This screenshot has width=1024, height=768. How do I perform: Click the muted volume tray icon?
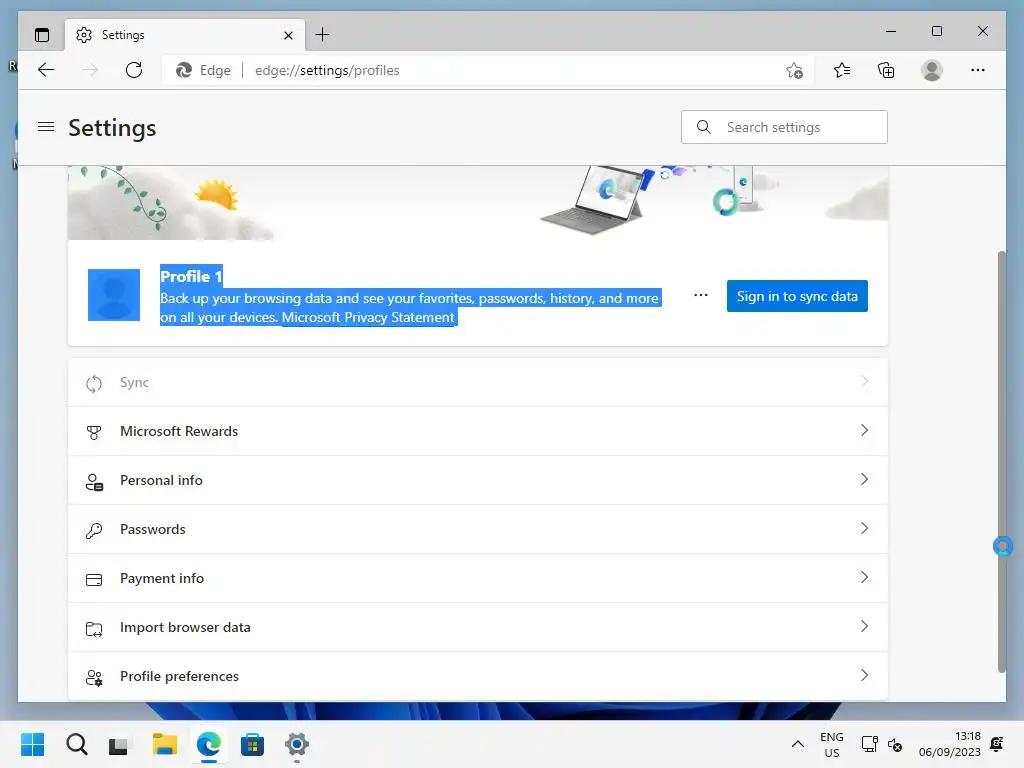click(895, 744)
